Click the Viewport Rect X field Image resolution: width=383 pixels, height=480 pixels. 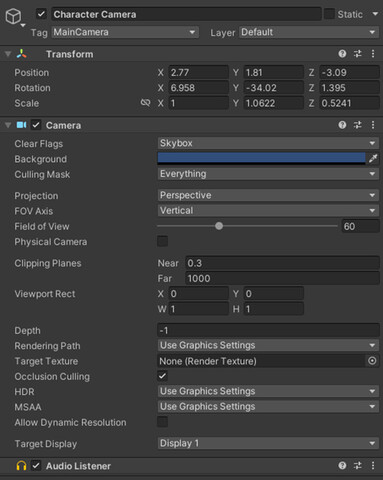click(198, 294)
